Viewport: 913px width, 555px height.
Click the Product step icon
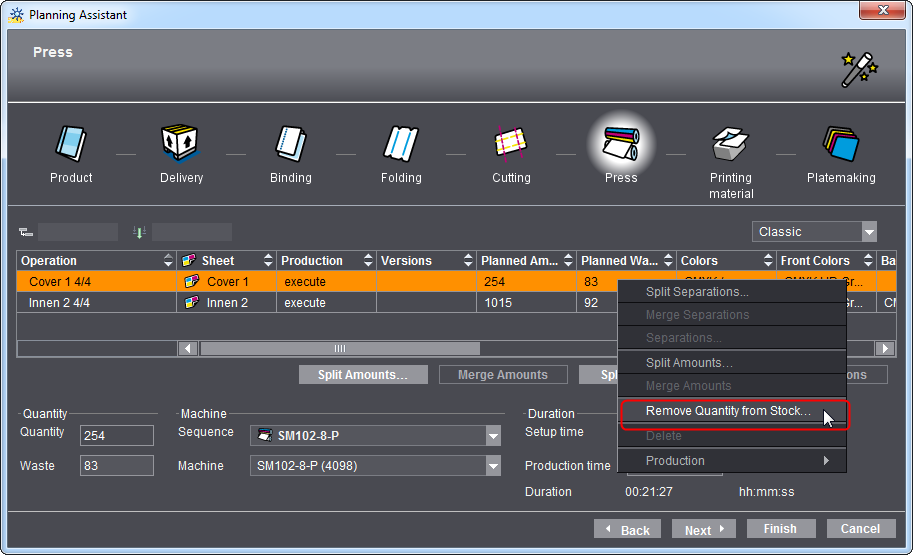[71, 146]
